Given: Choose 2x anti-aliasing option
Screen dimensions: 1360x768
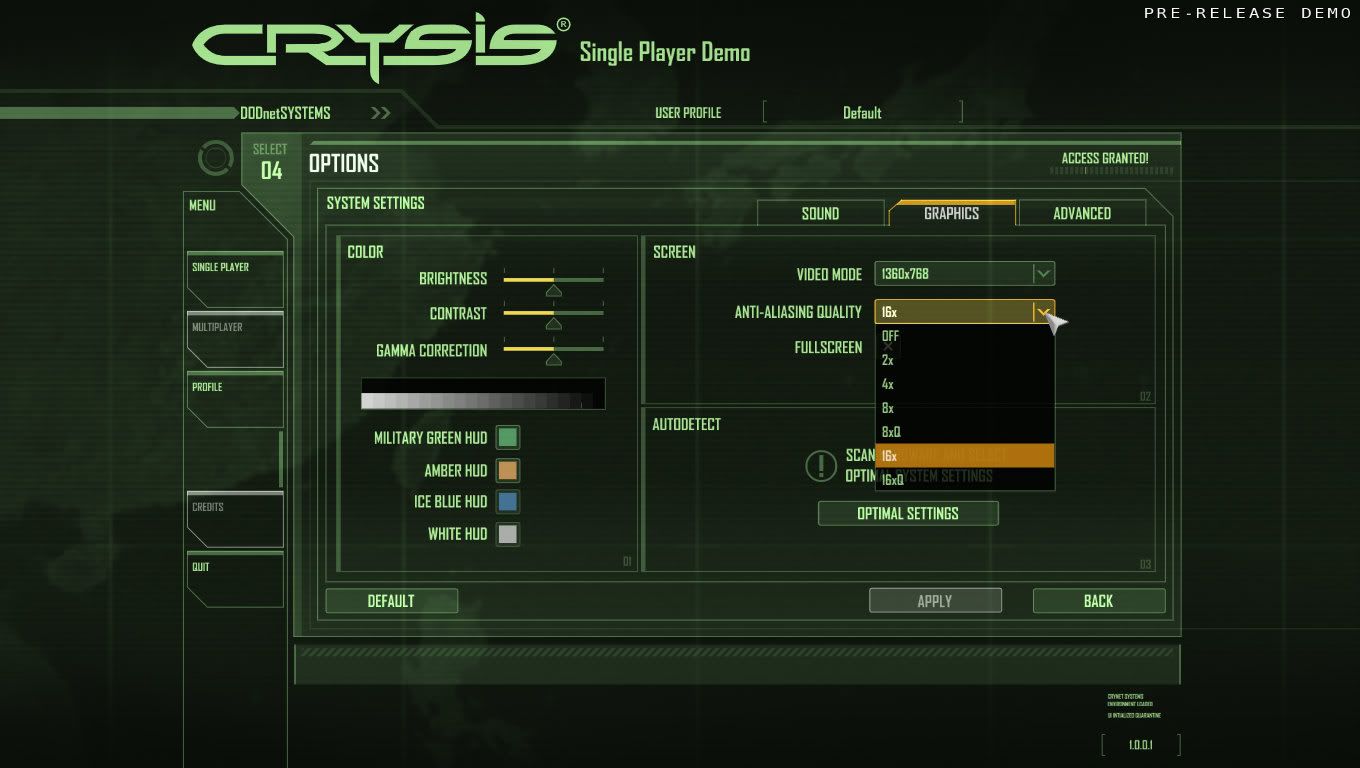Looking at the screenshot, I should click(964, 360).
